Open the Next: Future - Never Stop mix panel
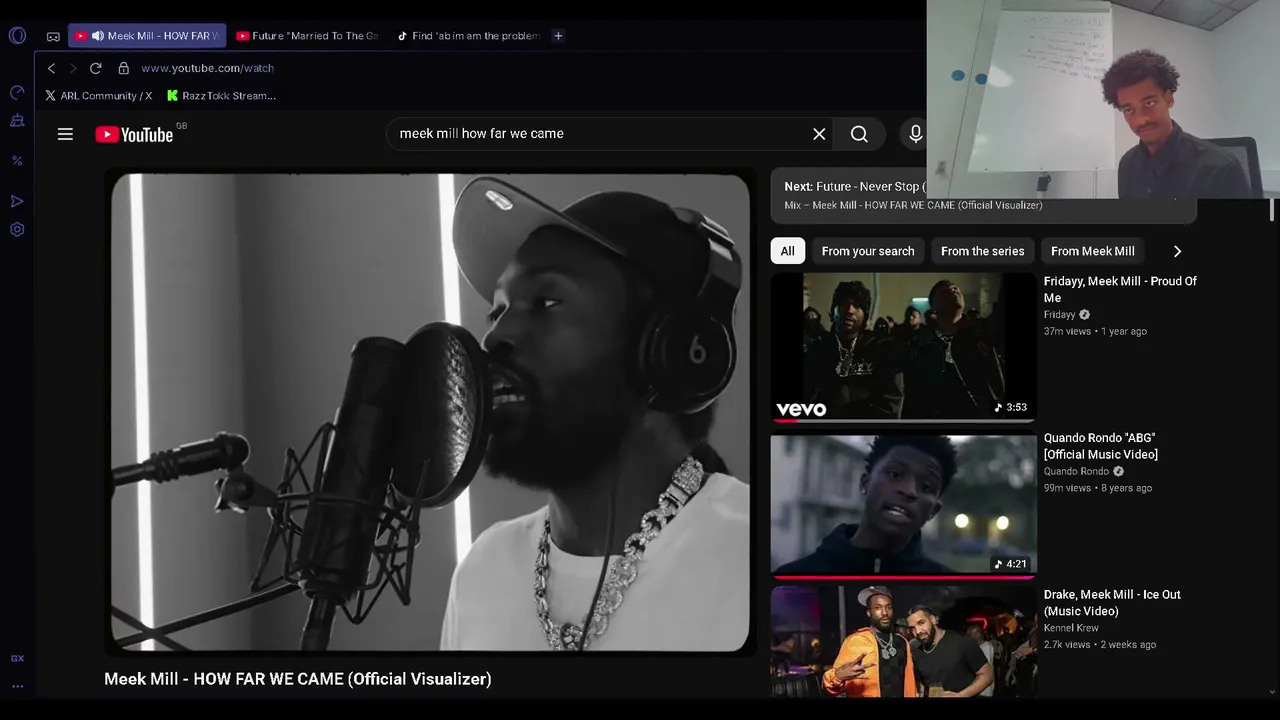Screen dimensions: 1280x720 pos(984,195)
